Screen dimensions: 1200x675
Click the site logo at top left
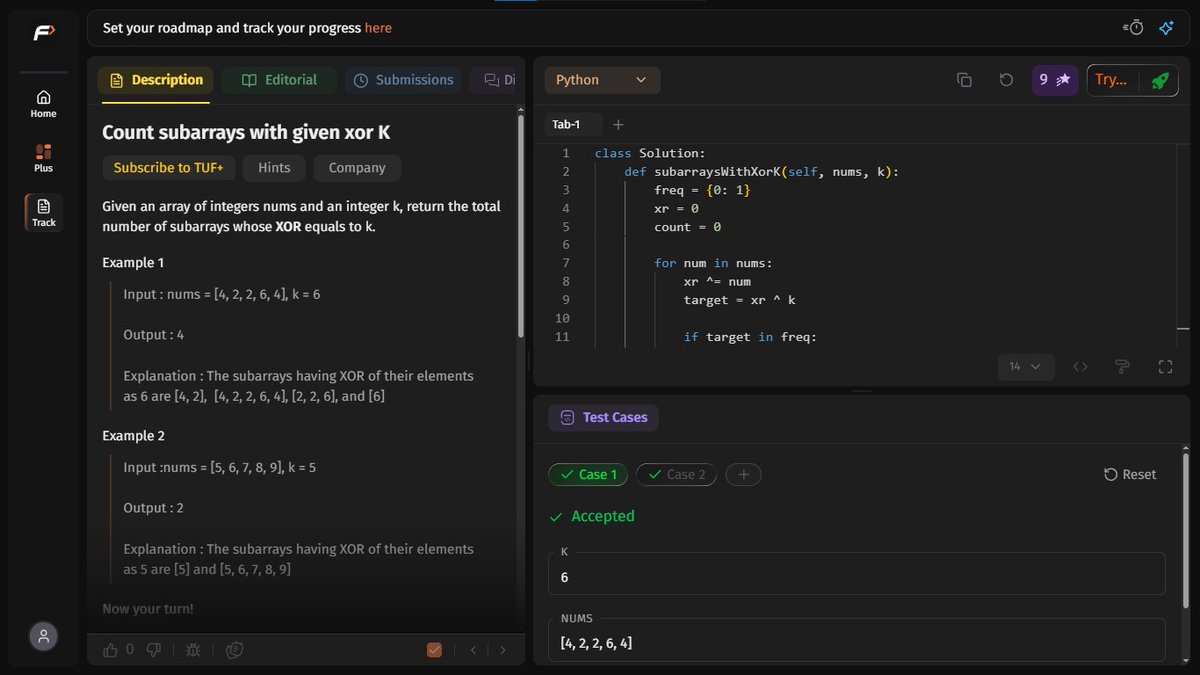[x=43, y=32]
